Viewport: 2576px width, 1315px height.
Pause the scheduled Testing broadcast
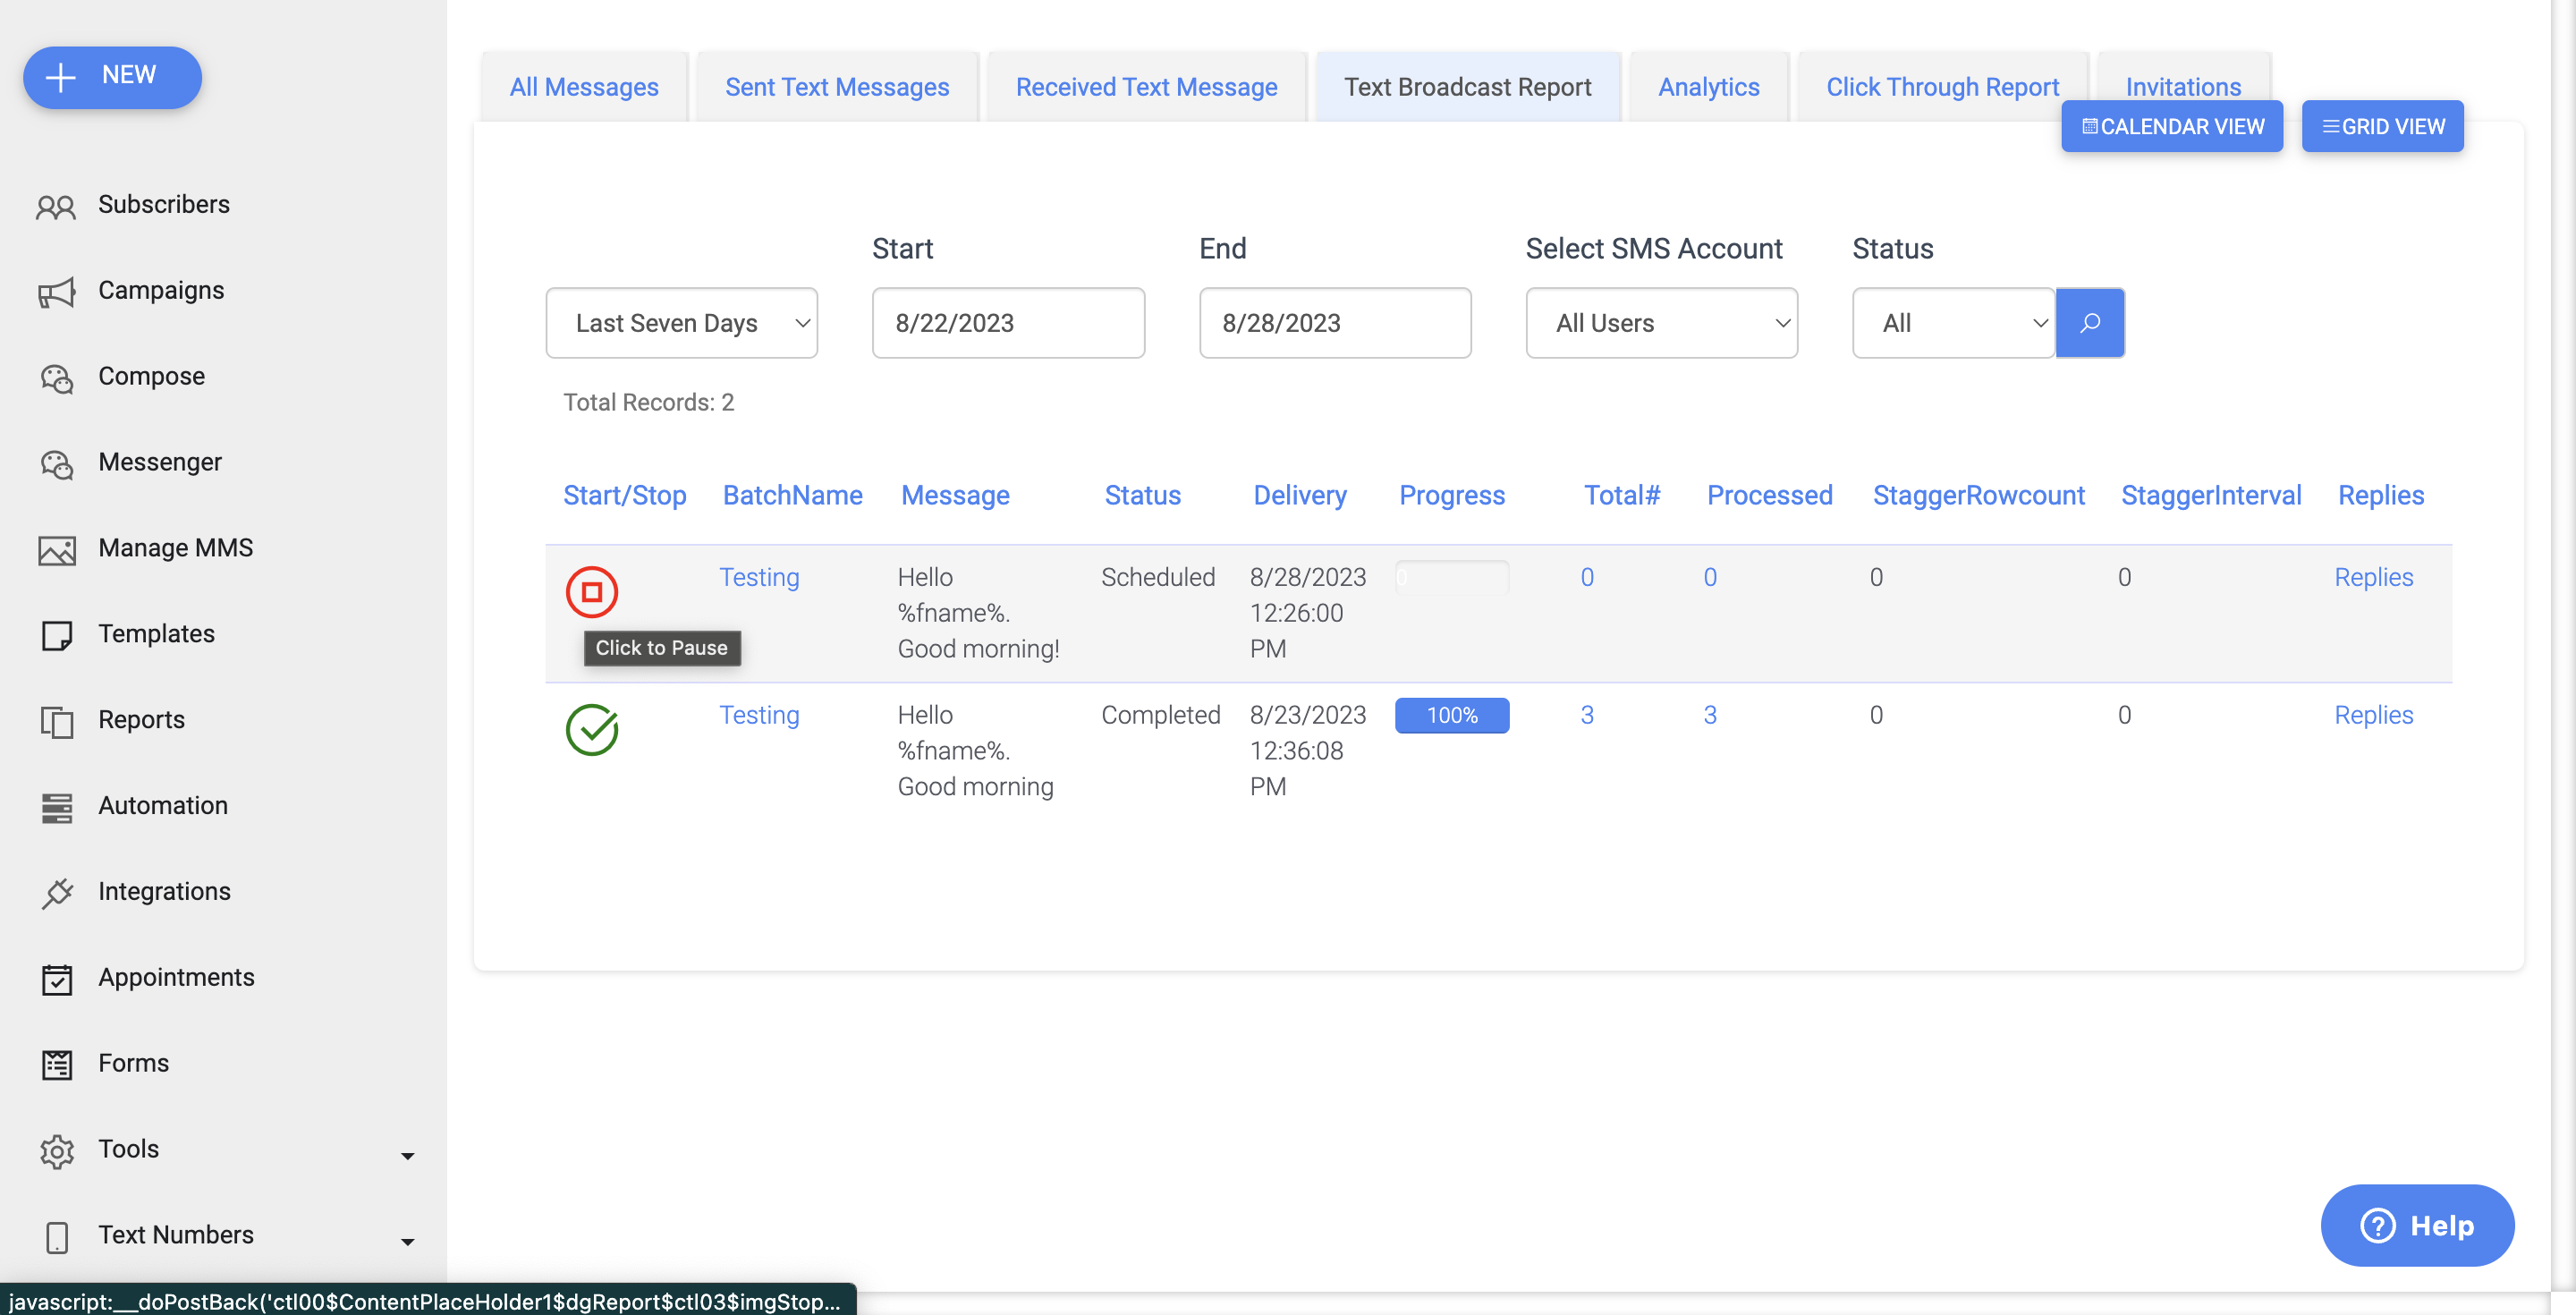click(593, 591)
